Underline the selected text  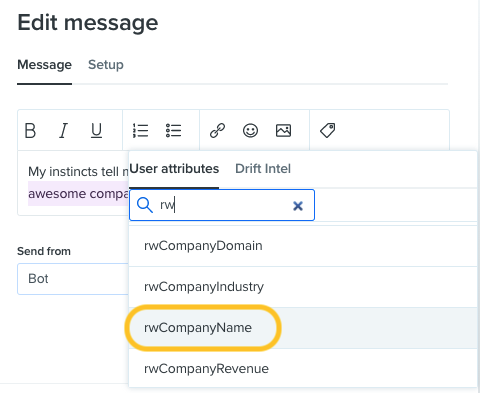click(x=96, y=130)
